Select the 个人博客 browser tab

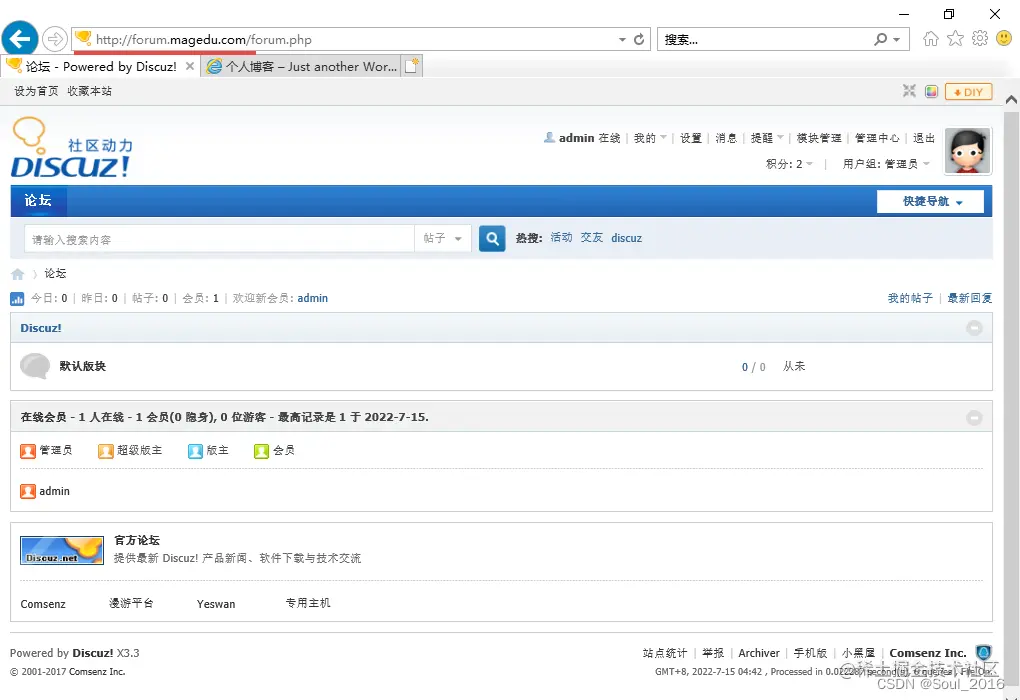coord(300,64)
